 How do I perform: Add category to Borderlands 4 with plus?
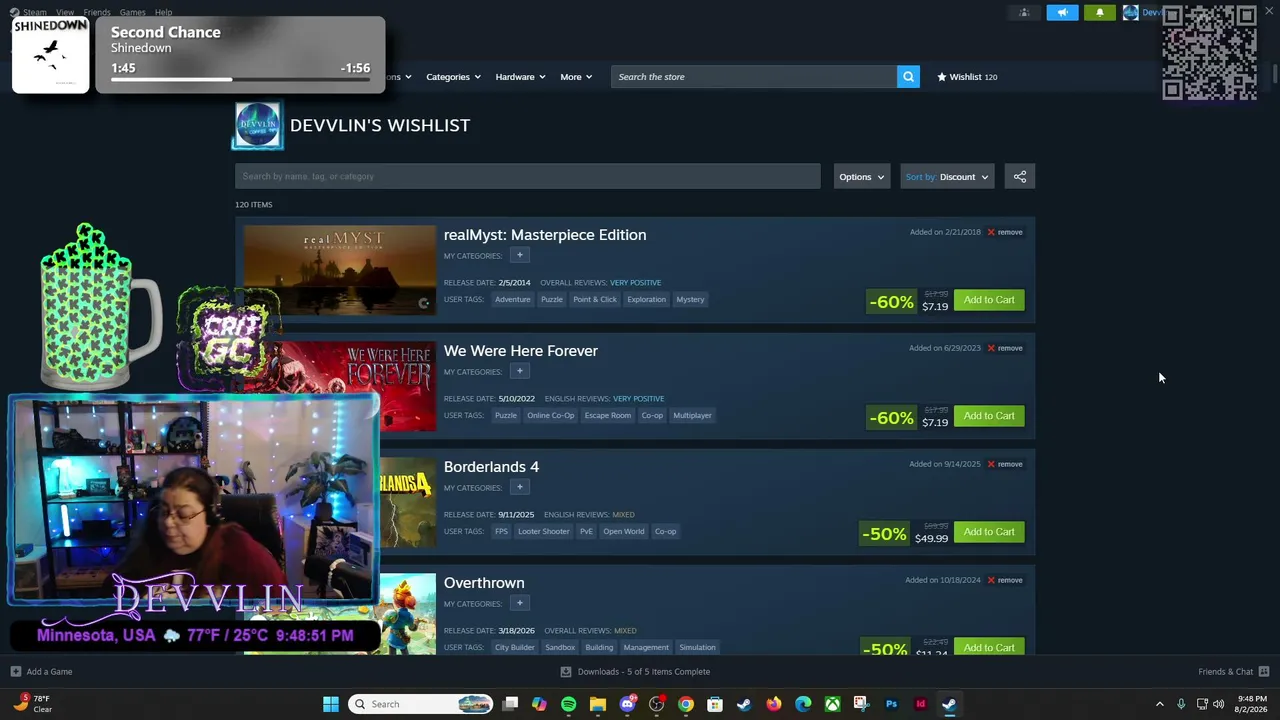point(519,487)
